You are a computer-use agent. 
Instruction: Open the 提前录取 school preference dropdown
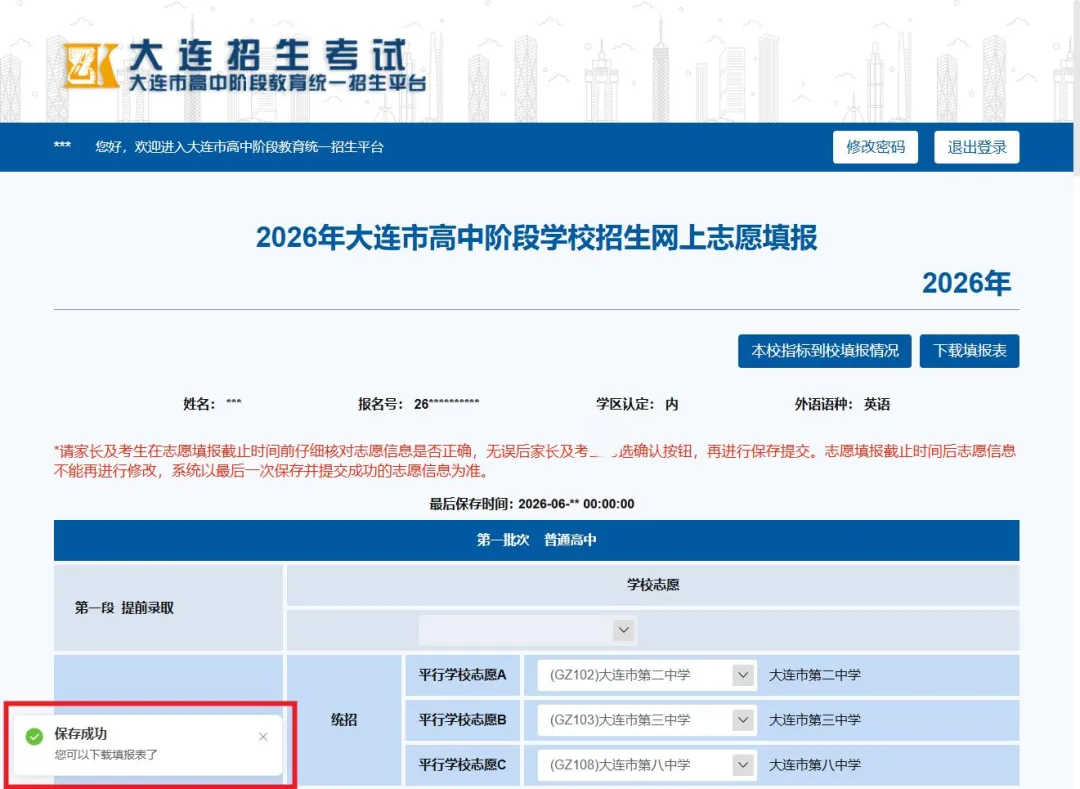(528, 630)
